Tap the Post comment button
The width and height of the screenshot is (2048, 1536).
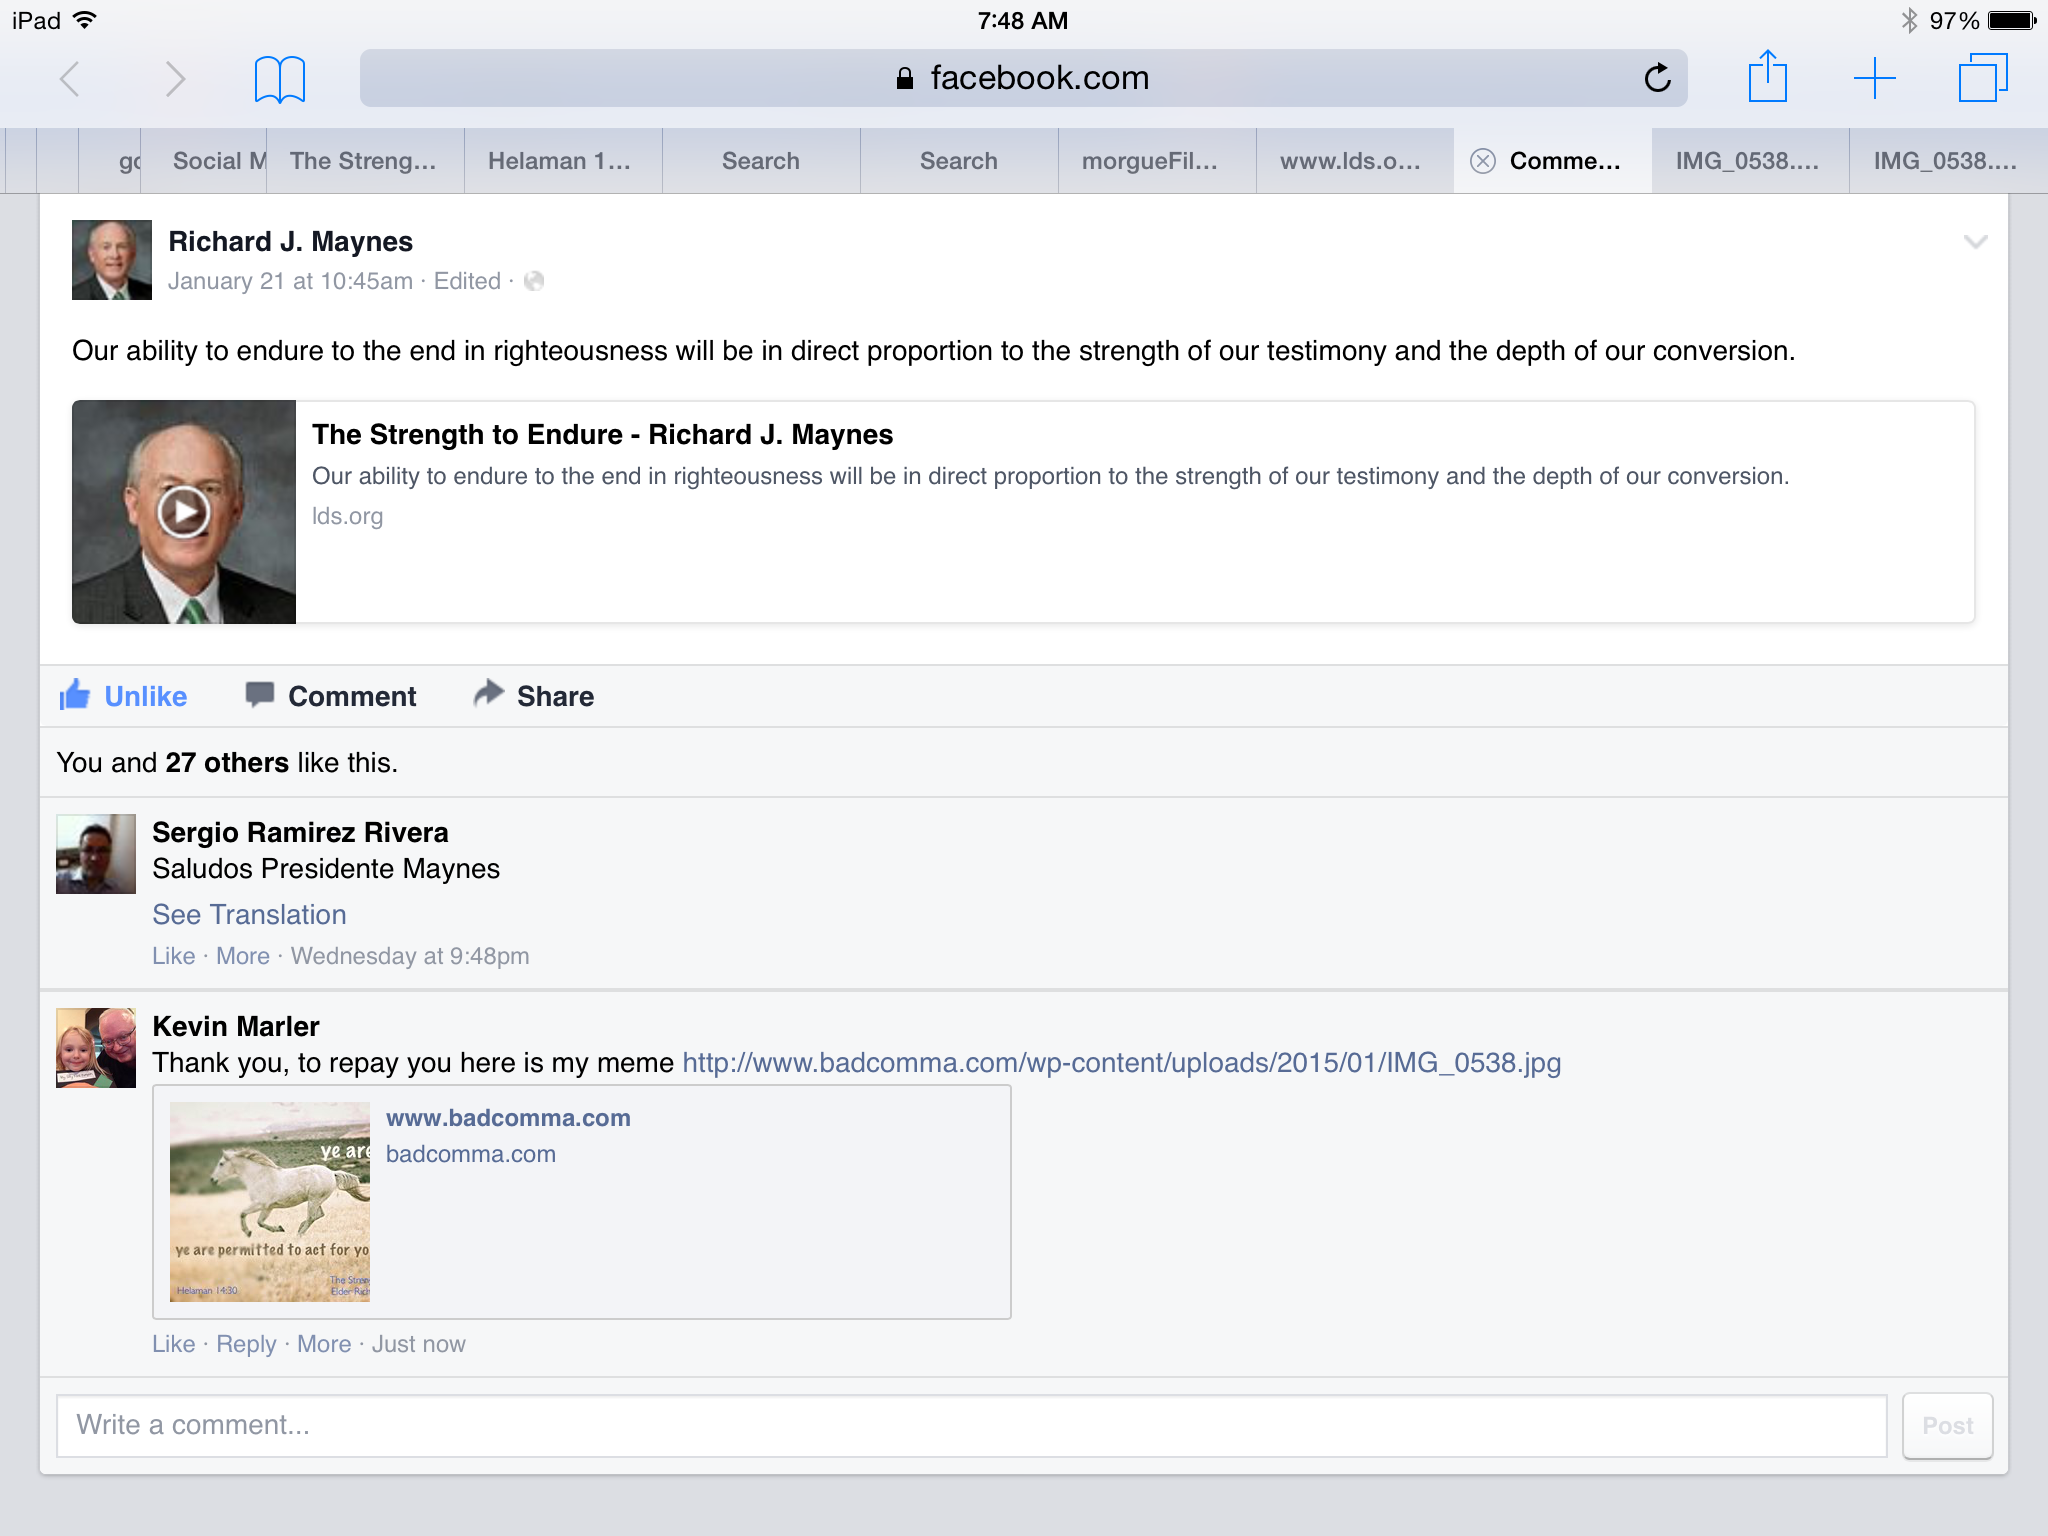pos(1947,1426)
